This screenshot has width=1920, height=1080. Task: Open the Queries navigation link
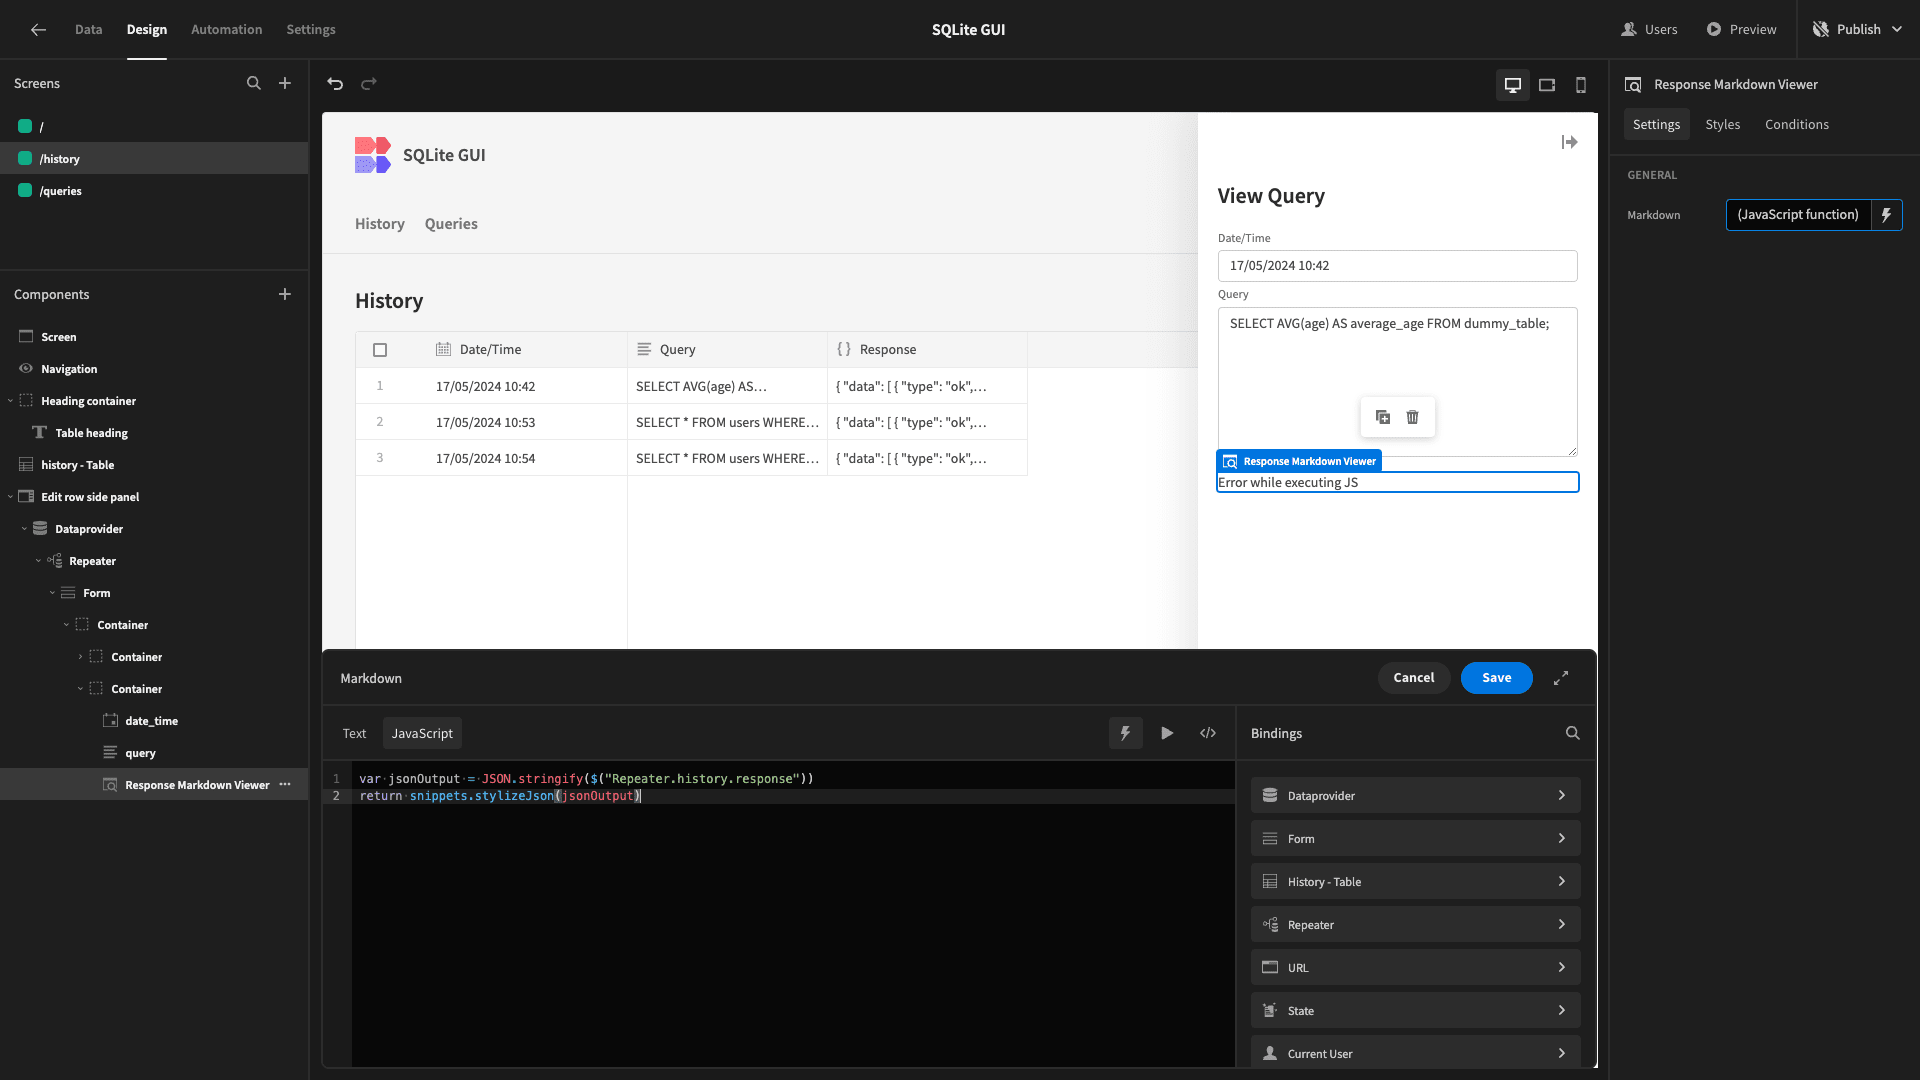tap(451, 224)
